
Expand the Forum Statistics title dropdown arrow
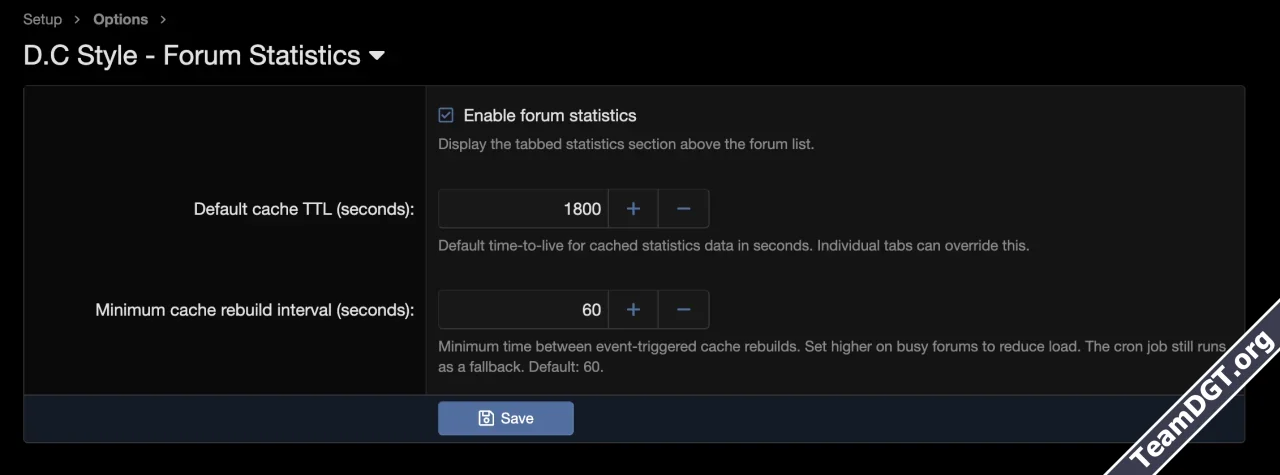tap(377, 56)
